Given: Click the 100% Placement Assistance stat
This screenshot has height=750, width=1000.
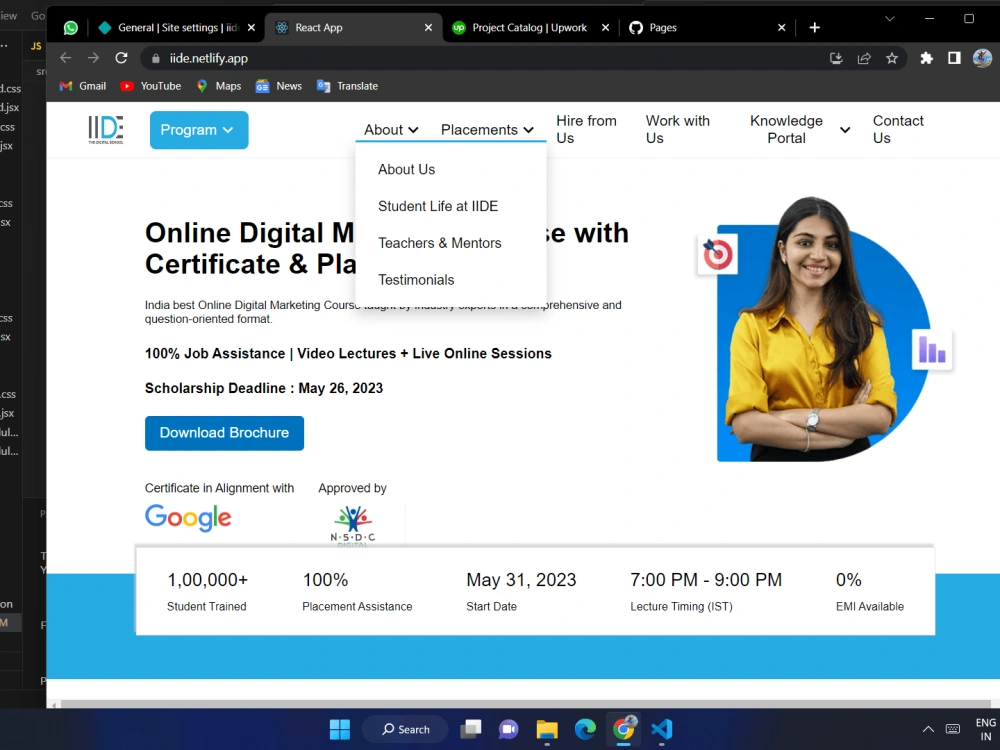Looking at the screenshot, I should coord(357,591).
